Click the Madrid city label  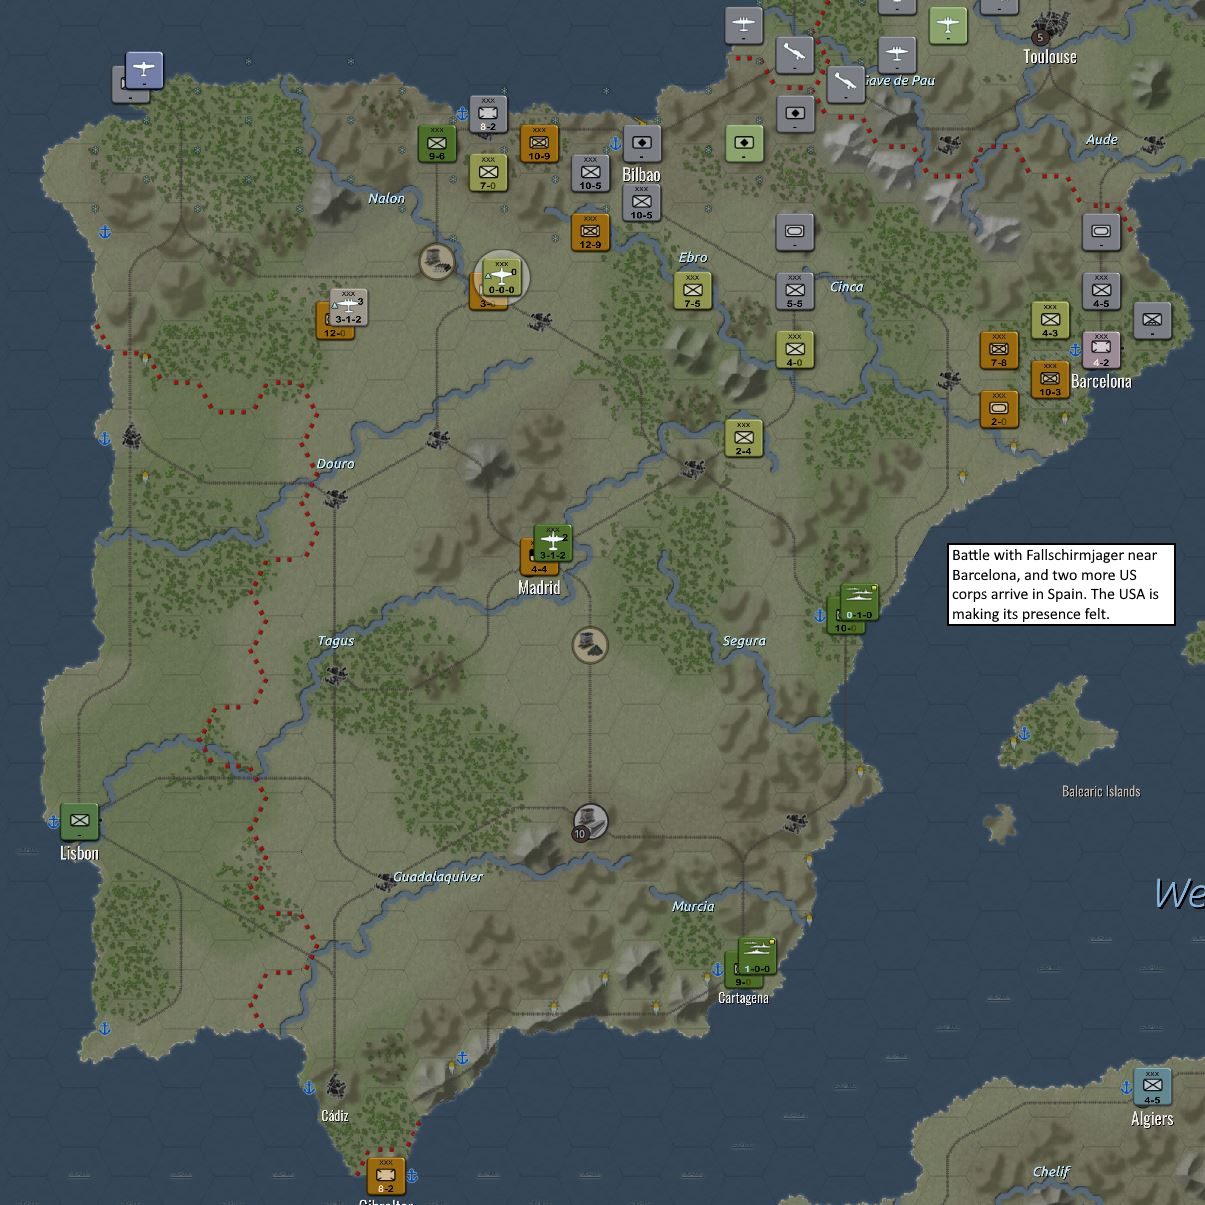pyautogui.click(x=539, y=588)
